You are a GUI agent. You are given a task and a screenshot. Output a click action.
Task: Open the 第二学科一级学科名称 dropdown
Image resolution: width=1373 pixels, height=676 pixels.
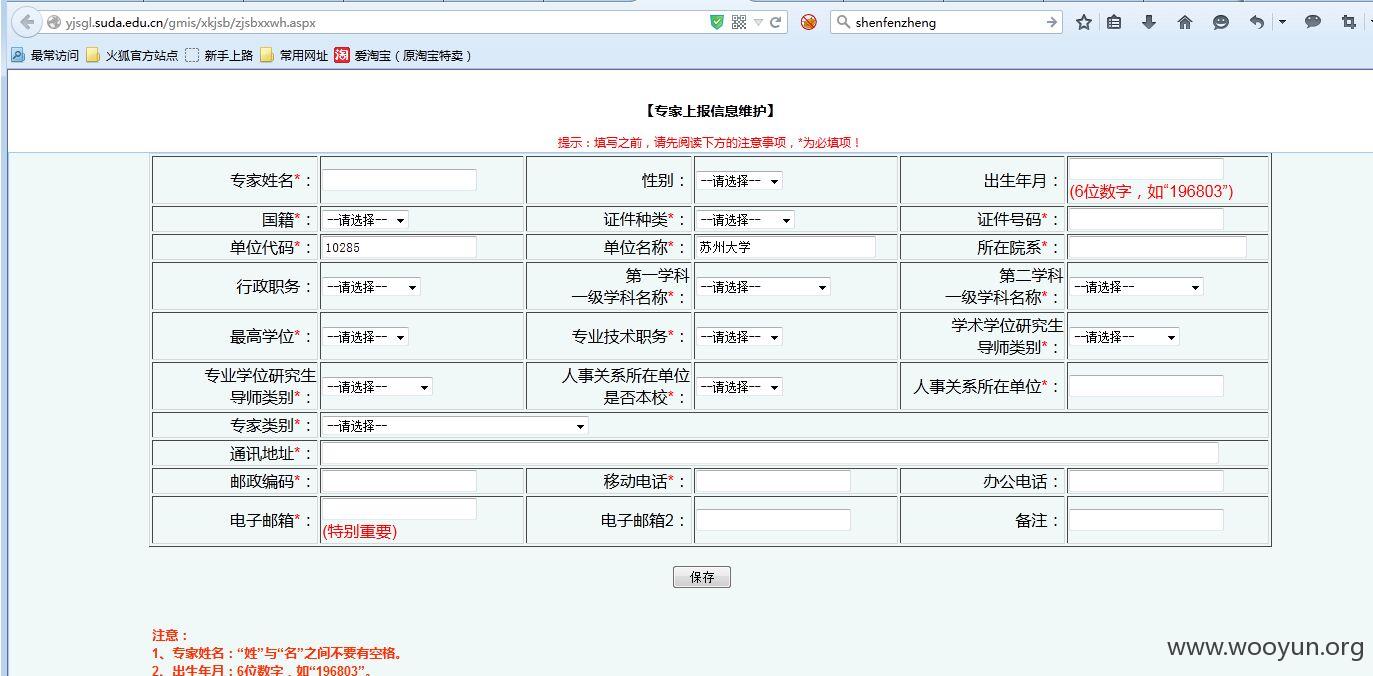click(x=1136, y=287)
